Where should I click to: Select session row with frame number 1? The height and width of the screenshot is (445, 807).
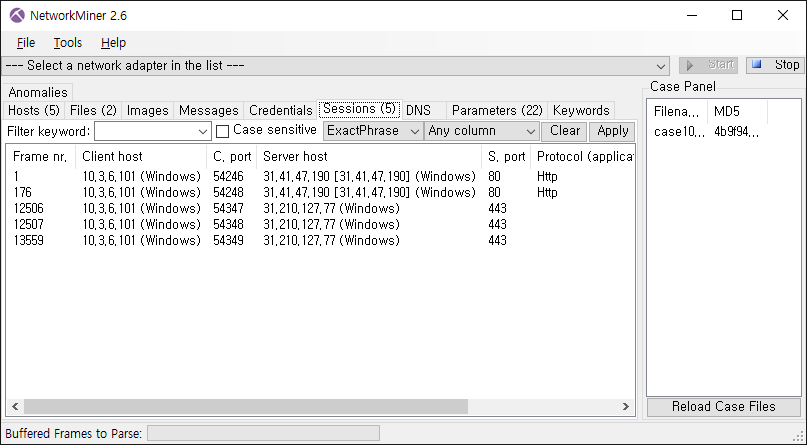coord(321,176)
